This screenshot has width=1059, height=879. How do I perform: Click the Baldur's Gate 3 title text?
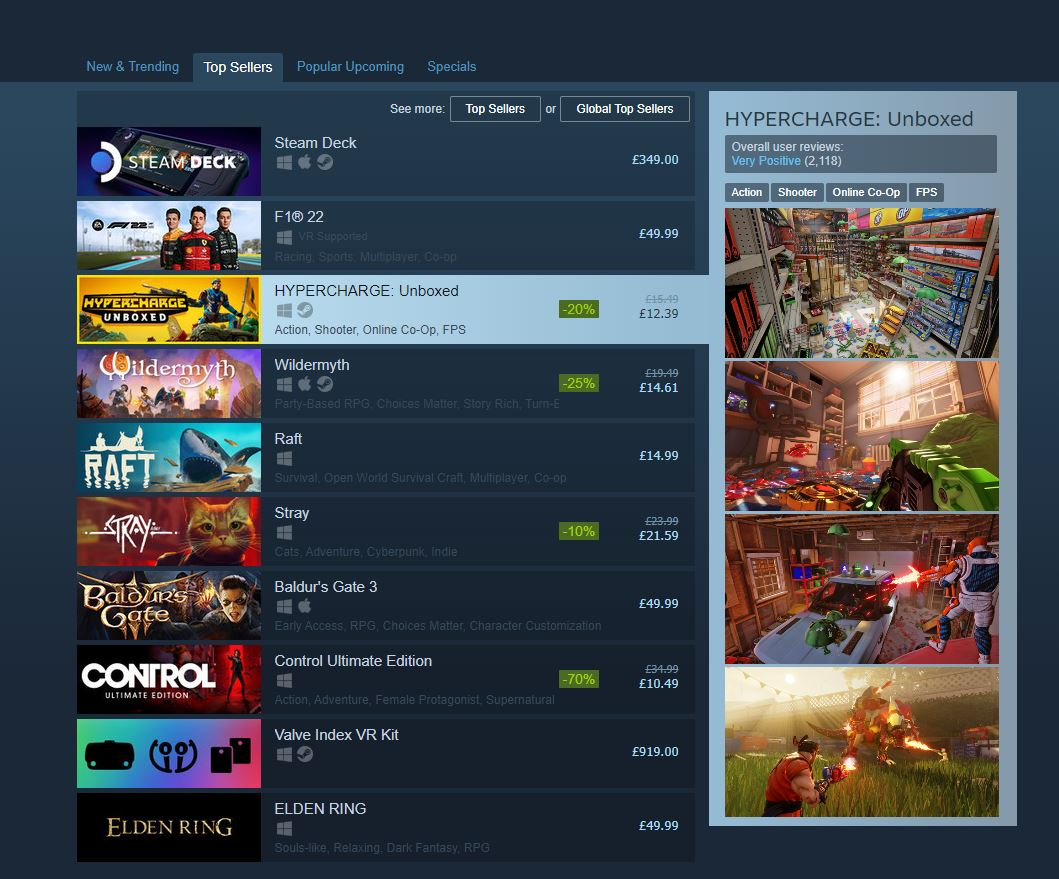pos(326,587)
